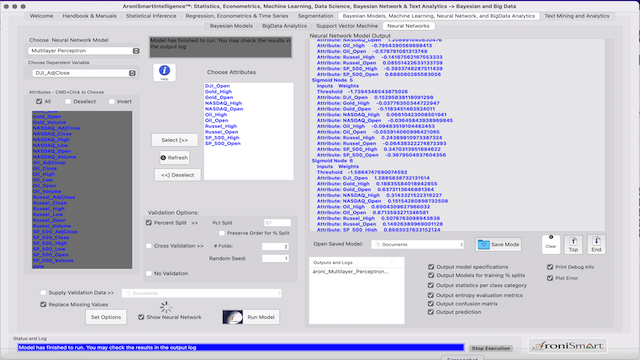Jump to End of output log
The height and width of the screenshot is (360, 640).
596,244
